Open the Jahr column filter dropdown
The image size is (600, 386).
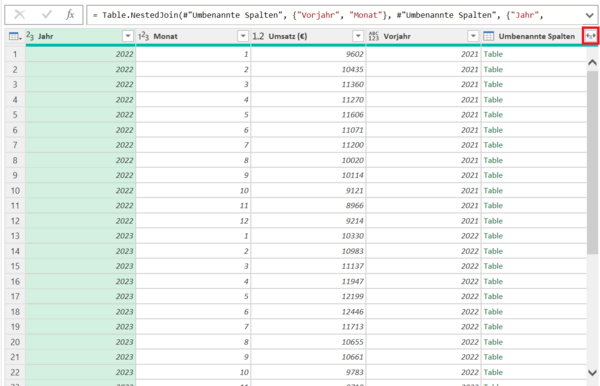click(x=128, y=36)
